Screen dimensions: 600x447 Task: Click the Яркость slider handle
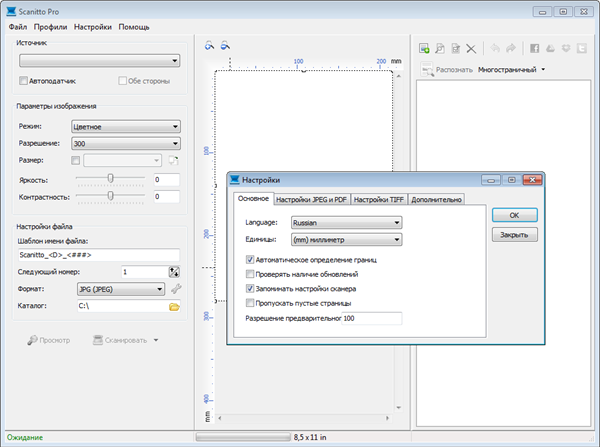[x=111, y=178]
